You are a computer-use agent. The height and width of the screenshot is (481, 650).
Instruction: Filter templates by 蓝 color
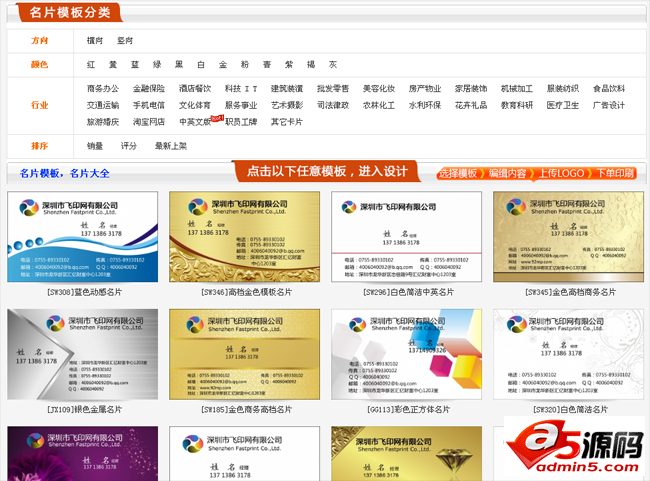(135, 65)
